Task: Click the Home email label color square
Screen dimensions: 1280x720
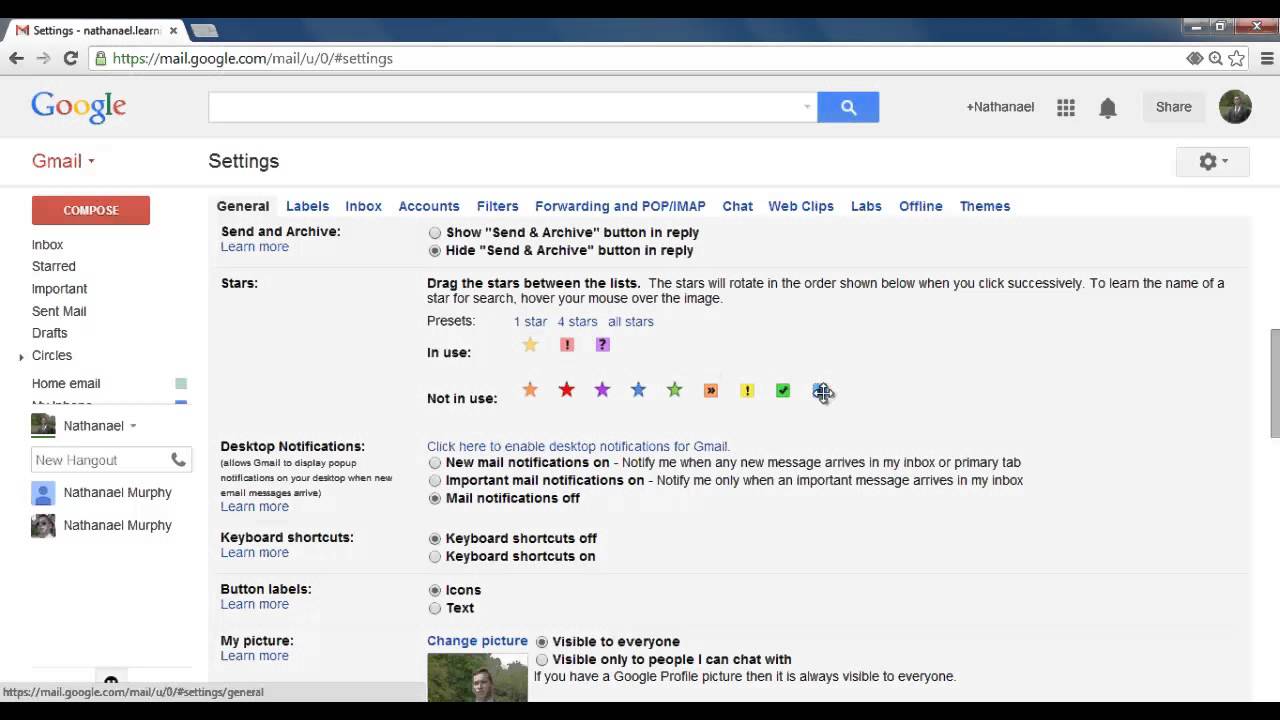Action: 181,384
